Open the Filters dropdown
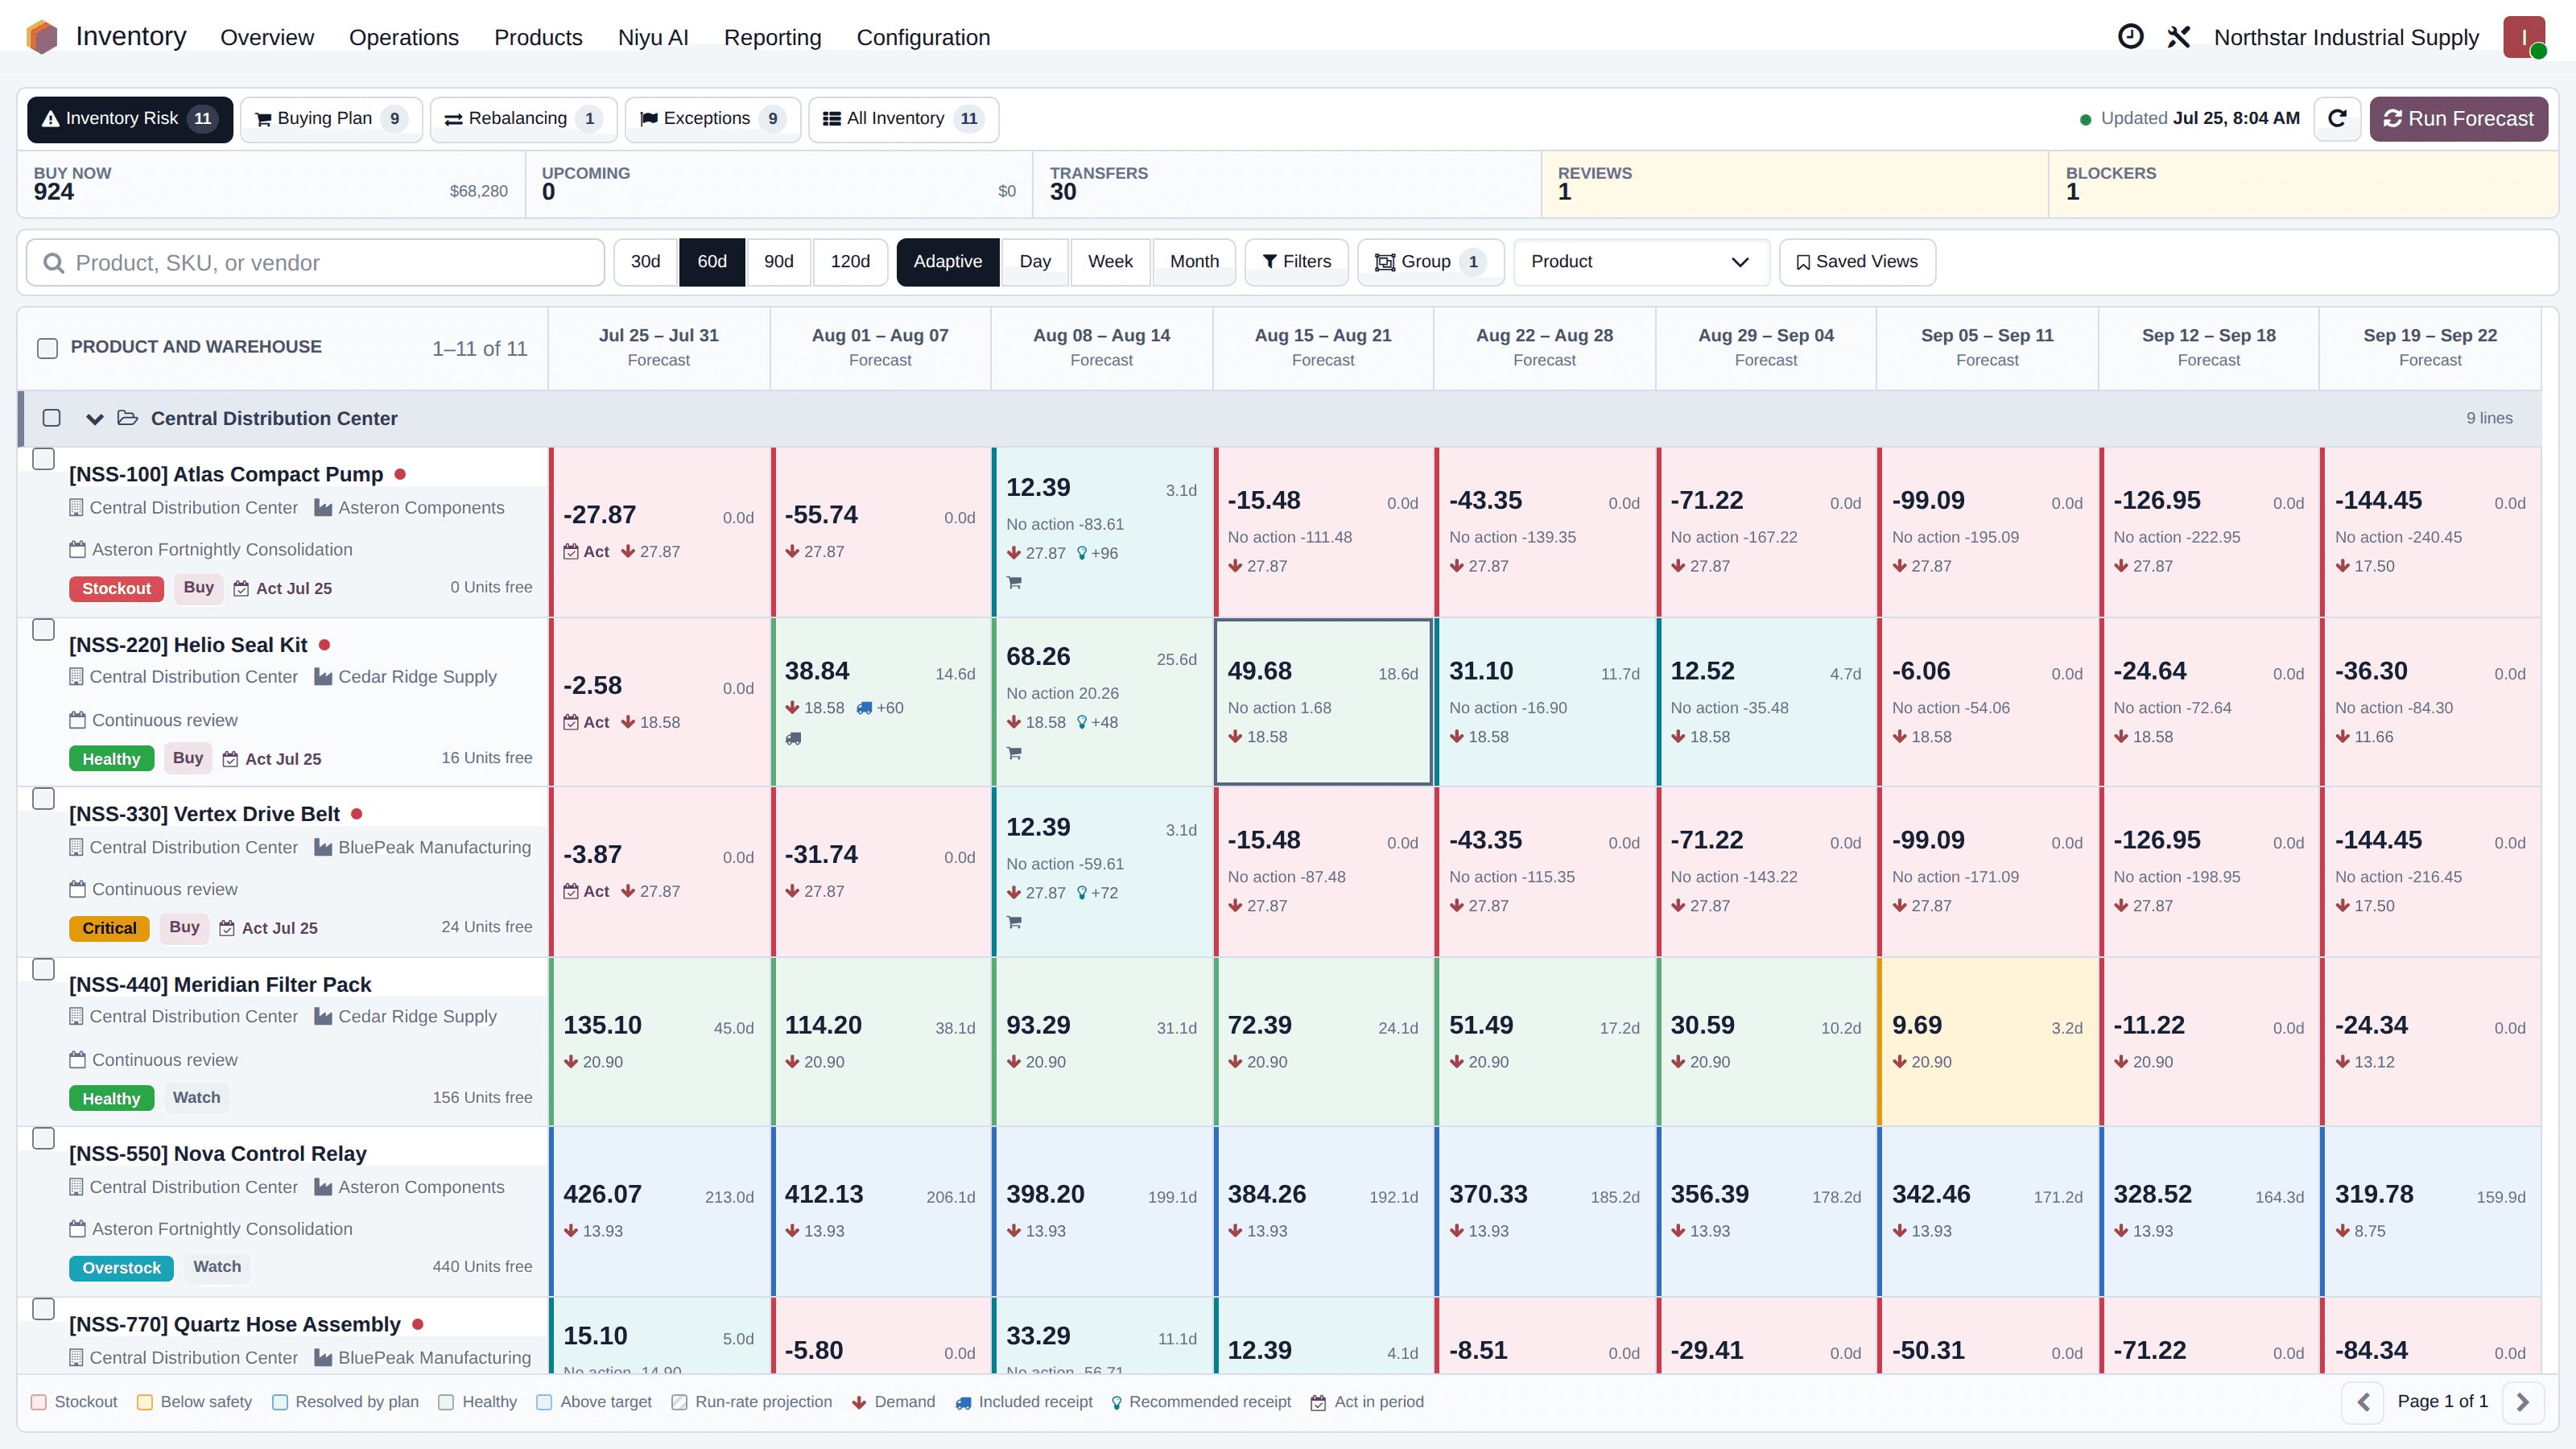 point(1296,262)
